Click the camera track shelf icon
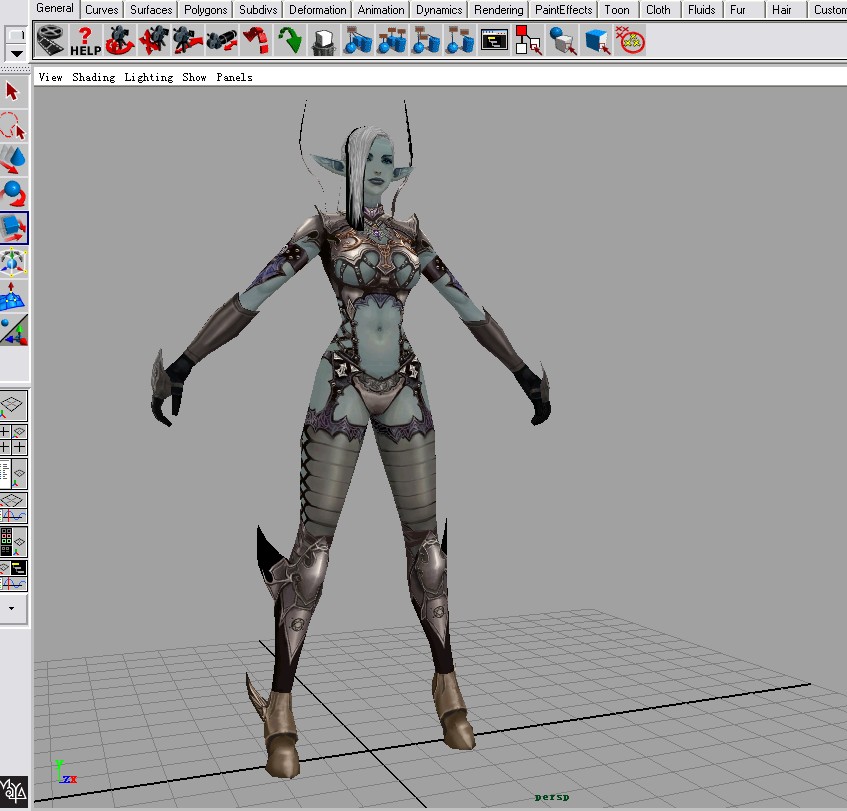847x811 pixels. [153, 41]
